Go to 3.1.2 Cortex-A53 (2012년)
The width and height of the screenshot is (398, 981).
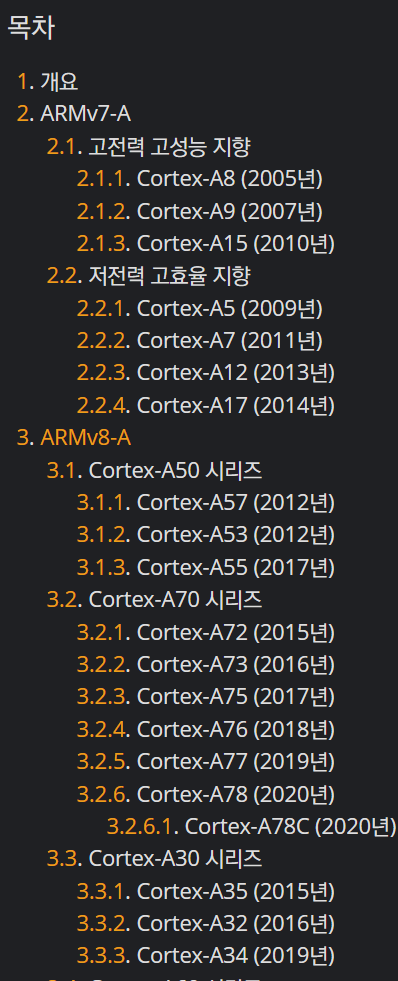[206, 536]
